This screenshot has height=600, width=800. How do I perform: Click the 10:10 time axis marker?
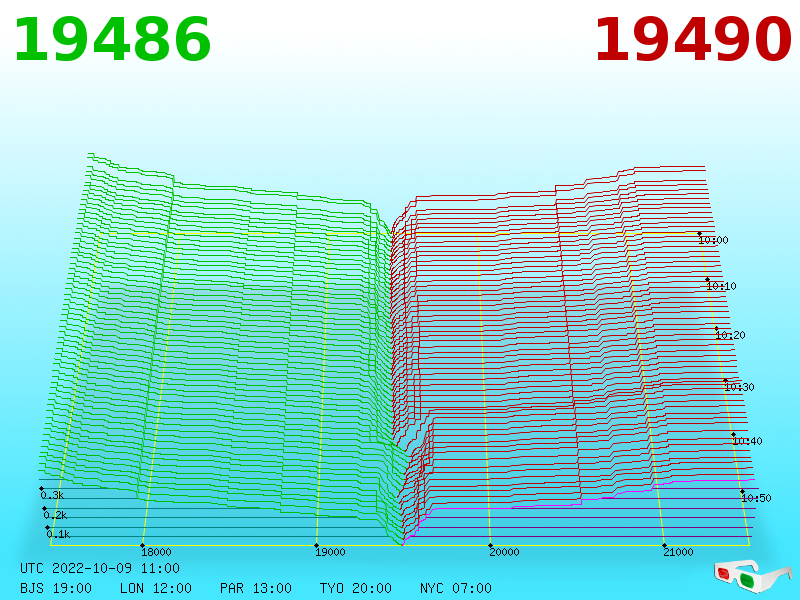721,286
